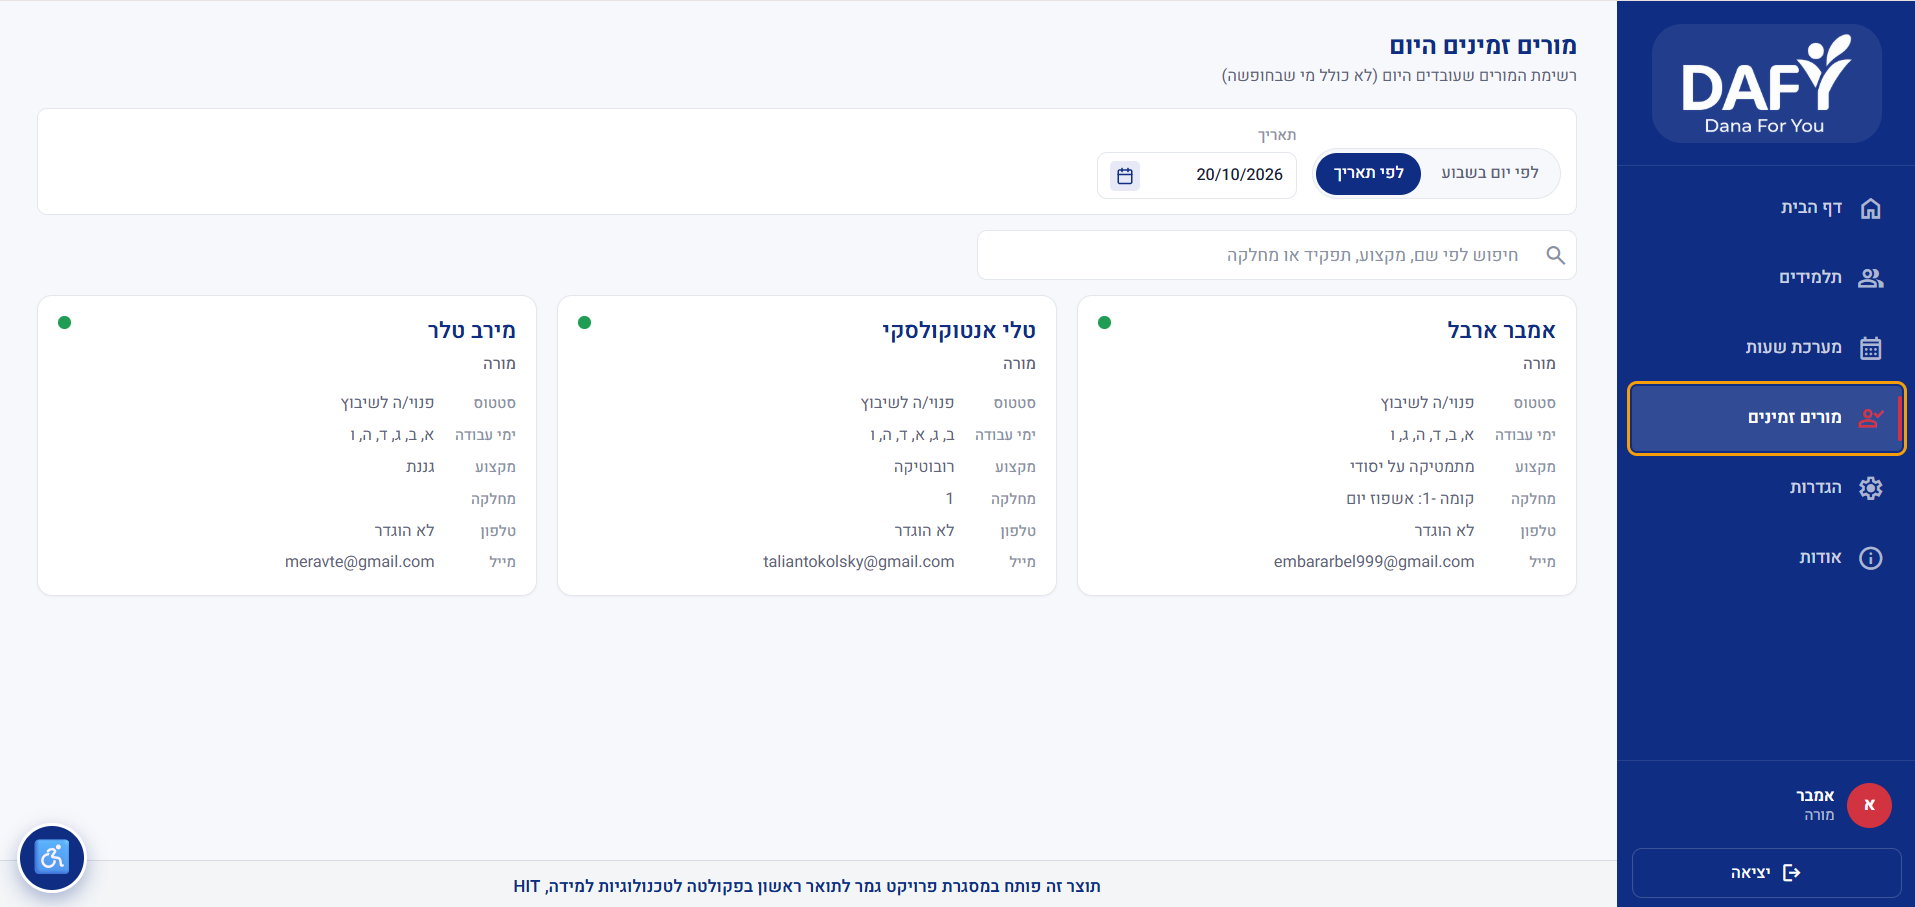The width and height of the screenshot is (1915, 907).
Task: Click email meravte@gmail.com
Action: coord(359,562)
